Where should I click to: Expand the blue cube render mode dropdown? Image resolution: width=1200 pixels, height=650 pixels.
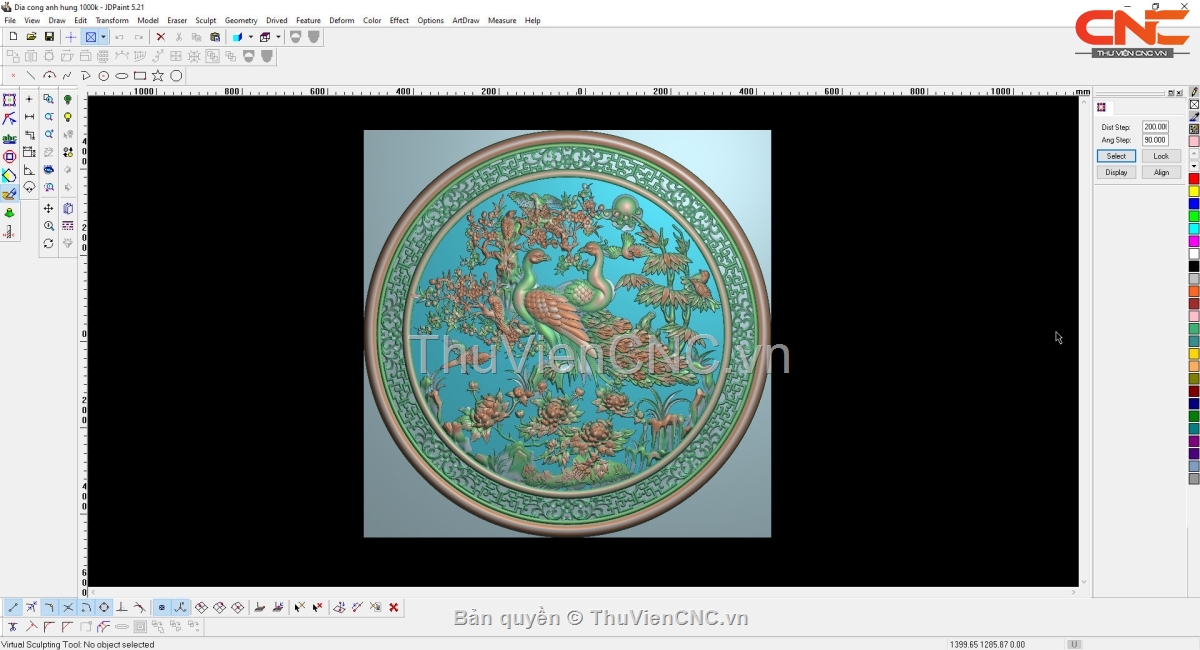[x=250, y=37]
